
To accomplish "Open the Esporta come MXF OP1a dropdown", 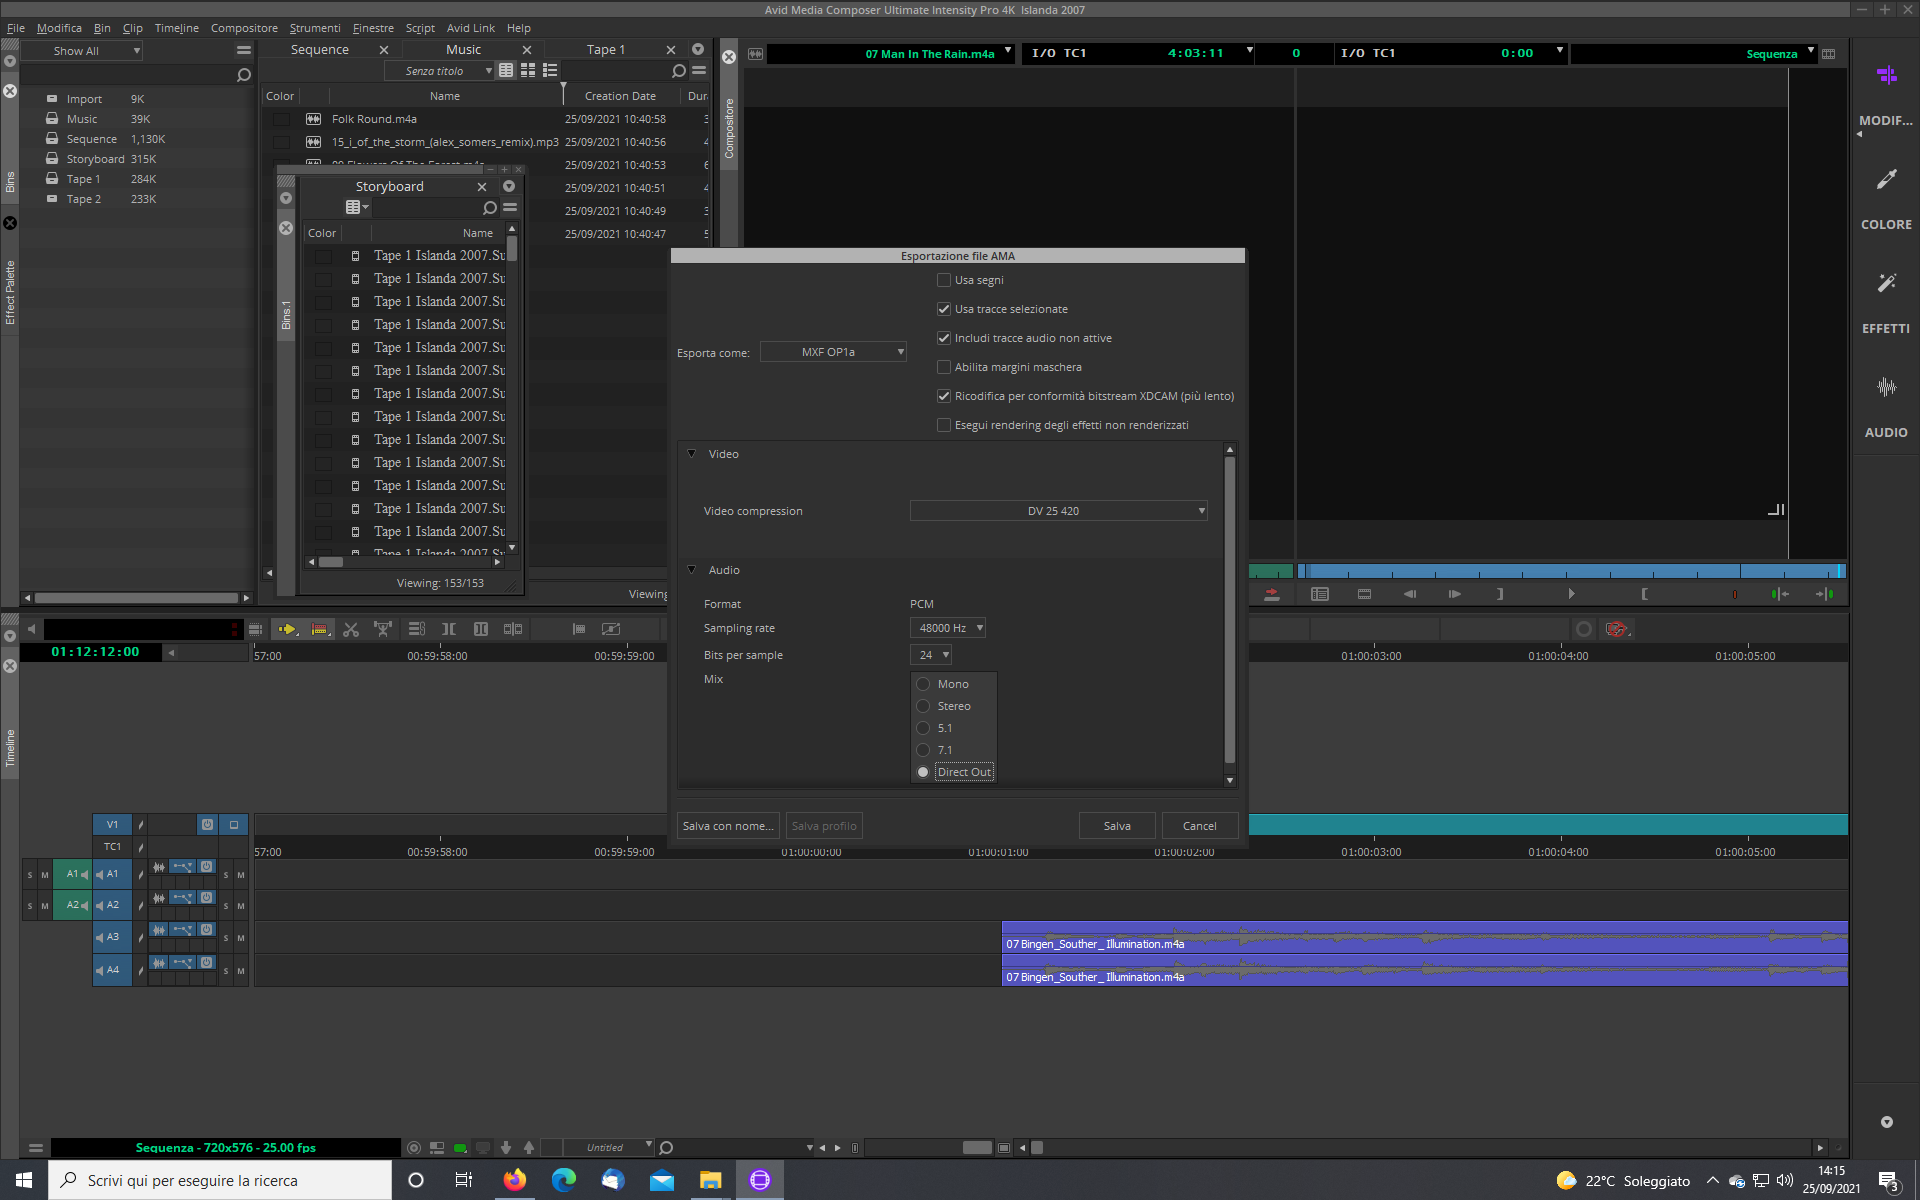I will coord(833,352).
